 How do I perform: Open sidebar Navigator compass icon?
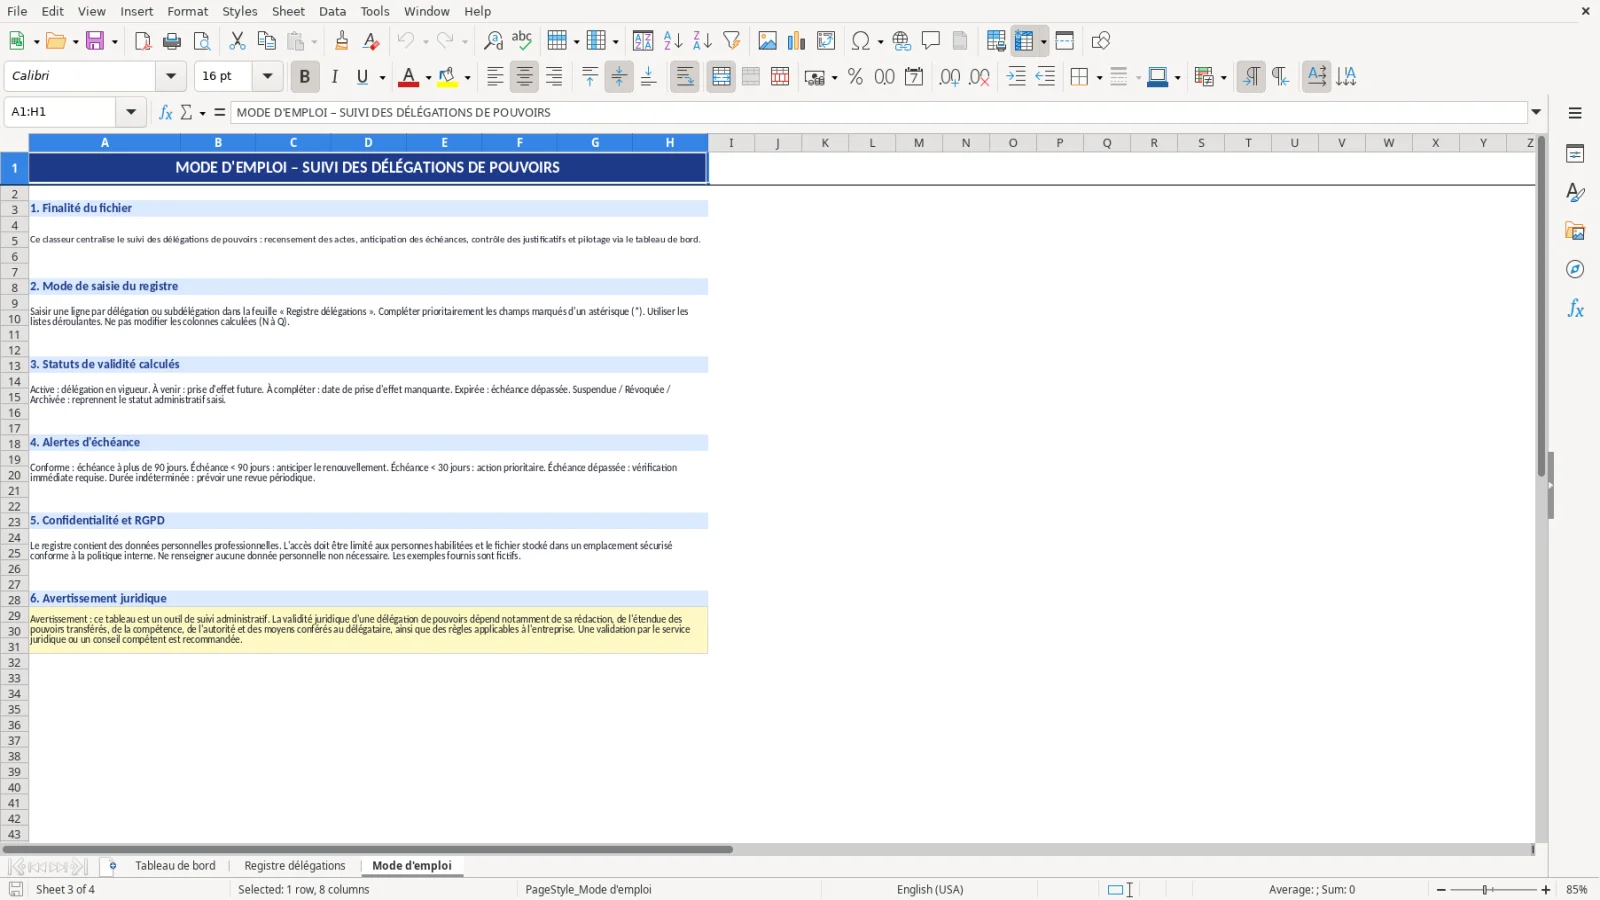1575,270
